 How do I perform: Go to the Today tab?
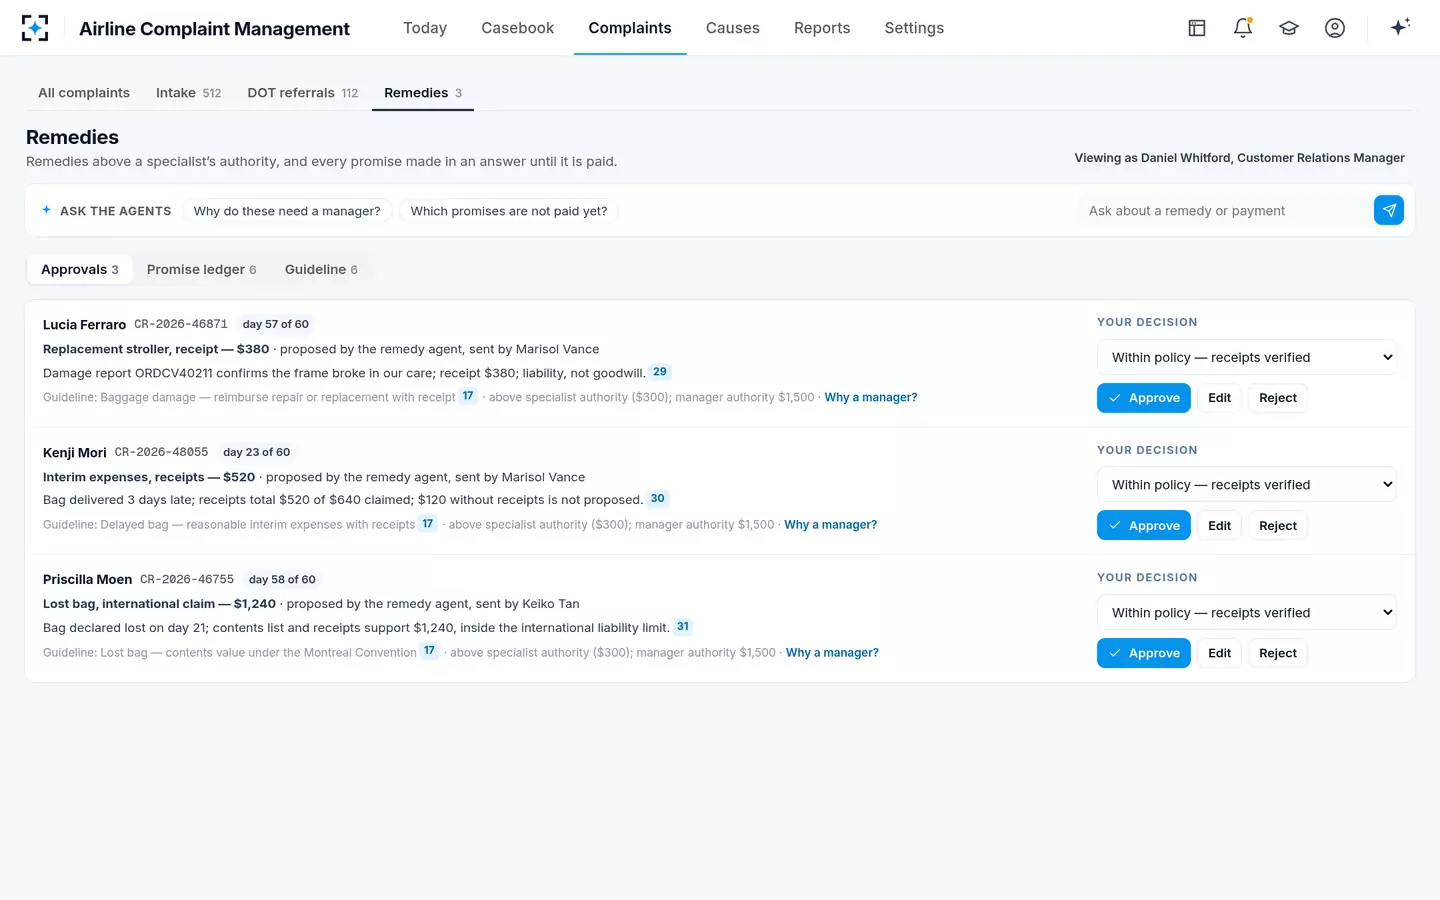(x=425, y=28)
